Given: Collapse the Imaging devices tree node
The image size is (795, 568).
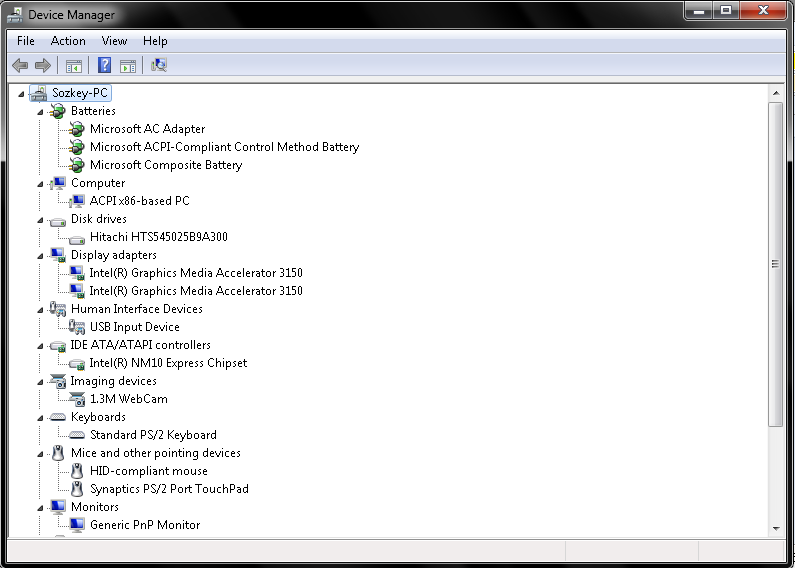Looking at the screenshot, I should coord(41,382).
